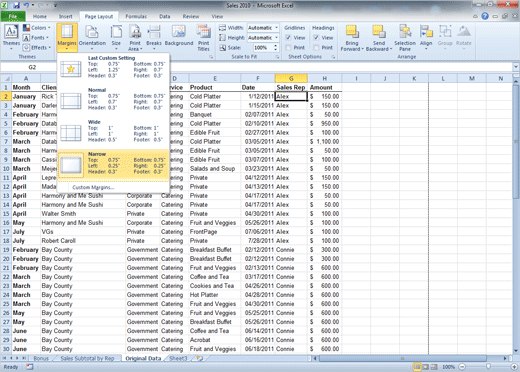Viewport: 520px width, 372px height.
Task: Switch to the Data ribbon tab
Action: click(x=165, y=16)
